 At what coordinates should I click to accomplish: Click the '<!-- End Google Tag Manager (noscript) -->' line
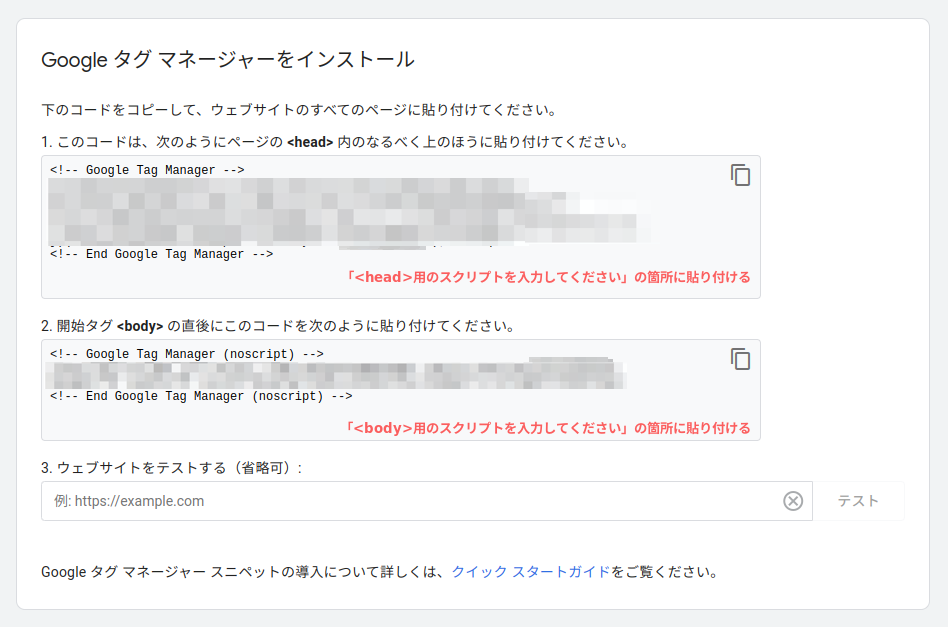tap(201, 396)
